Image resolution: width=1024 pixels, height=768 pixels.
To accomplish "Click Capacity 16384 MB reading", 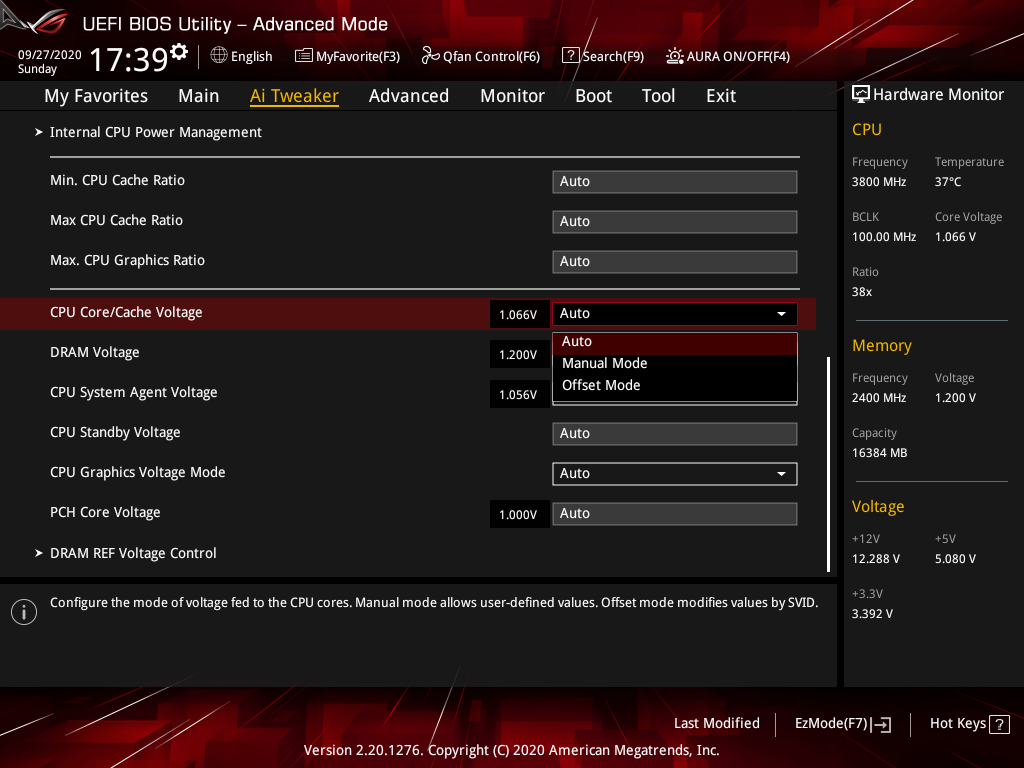I will click(x=879, y=453).
